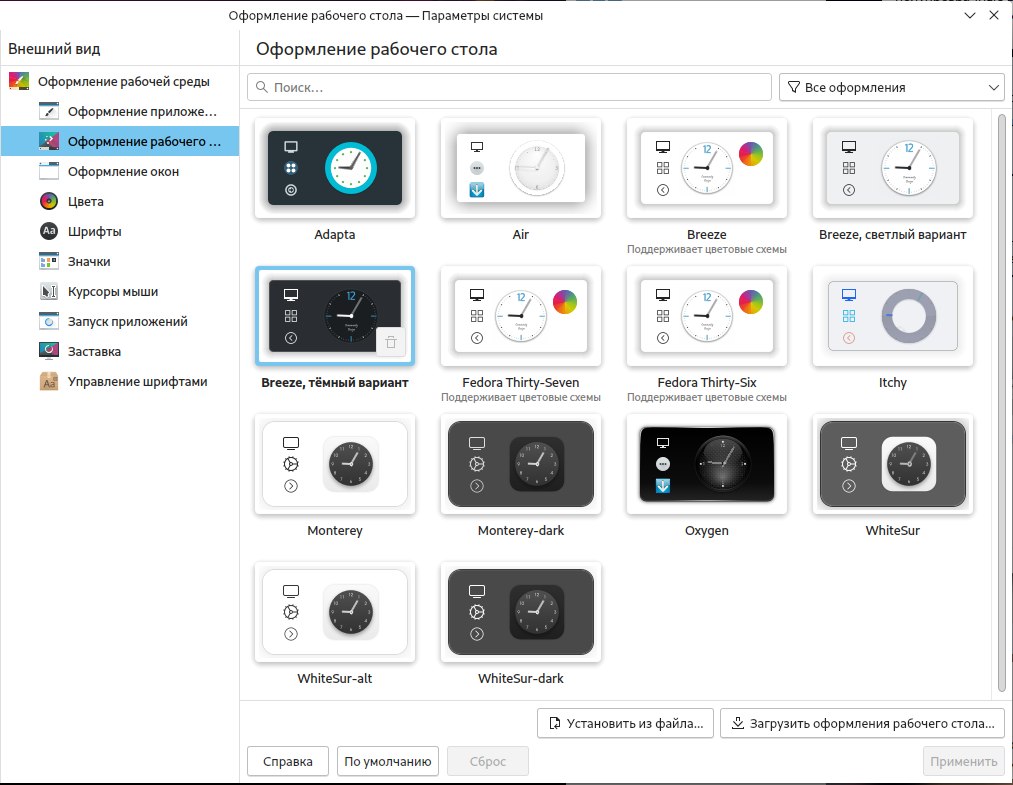The width and height of the screenshot is (1013, 785).
Task: Click the Оформление окон window icon
Action: pyautogui.click(x=48, y=171)
